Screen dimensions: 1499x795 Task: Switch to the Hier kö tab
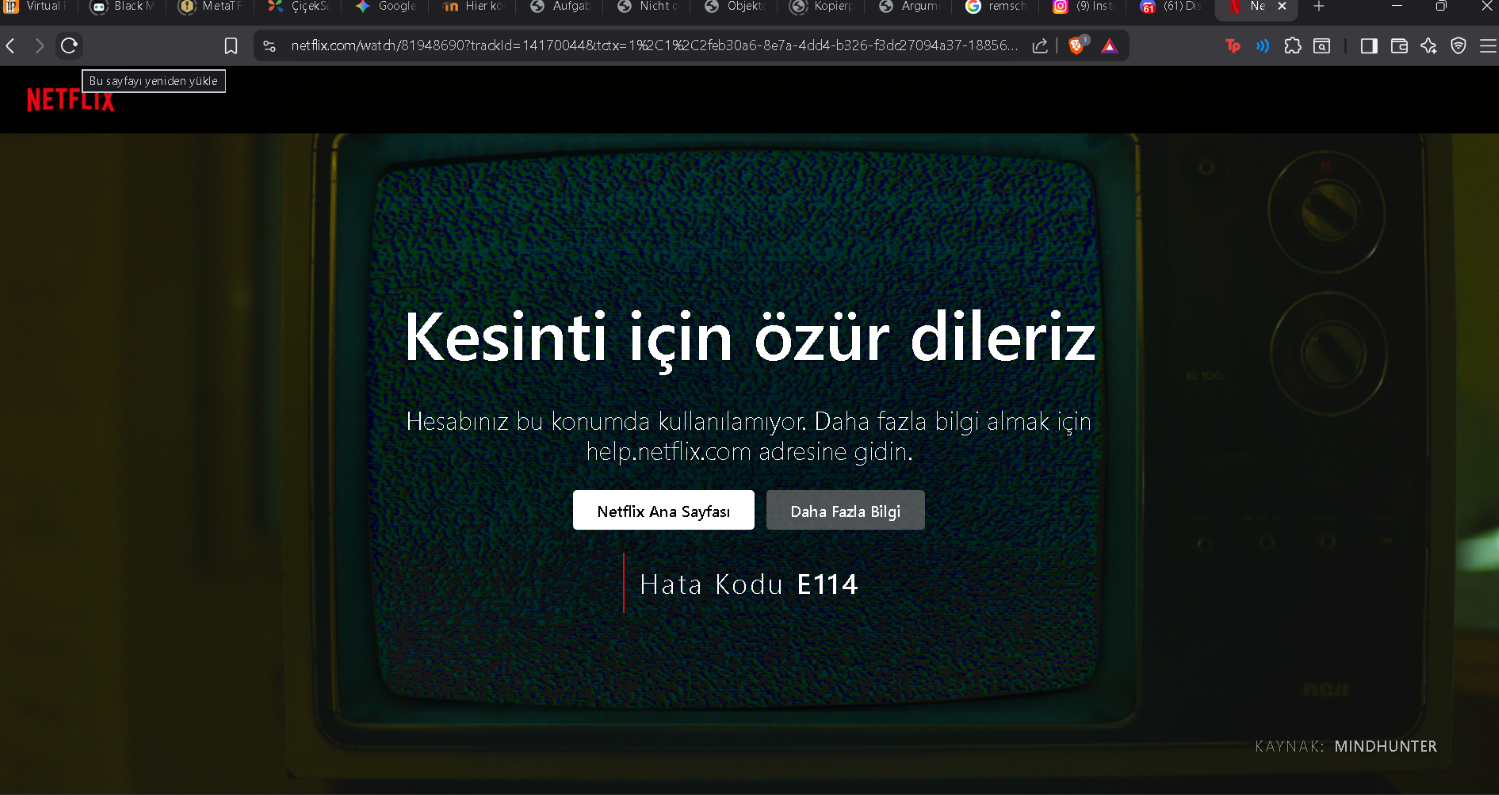click(x=474, y=7)
